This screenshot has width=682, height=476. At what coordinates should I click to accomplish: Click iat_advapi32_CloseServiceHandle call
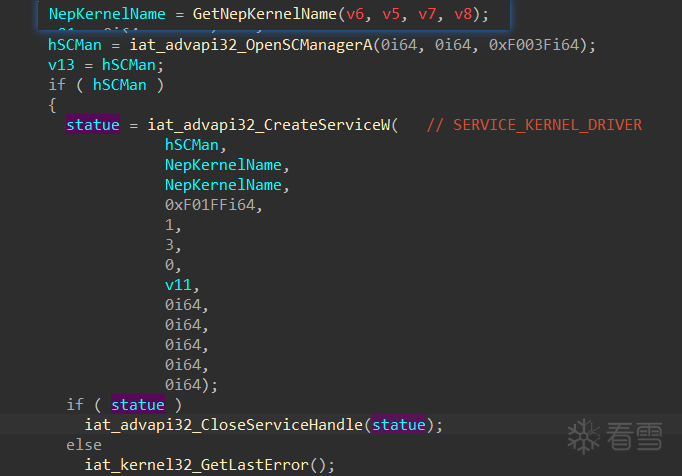[x=224, y=425]
